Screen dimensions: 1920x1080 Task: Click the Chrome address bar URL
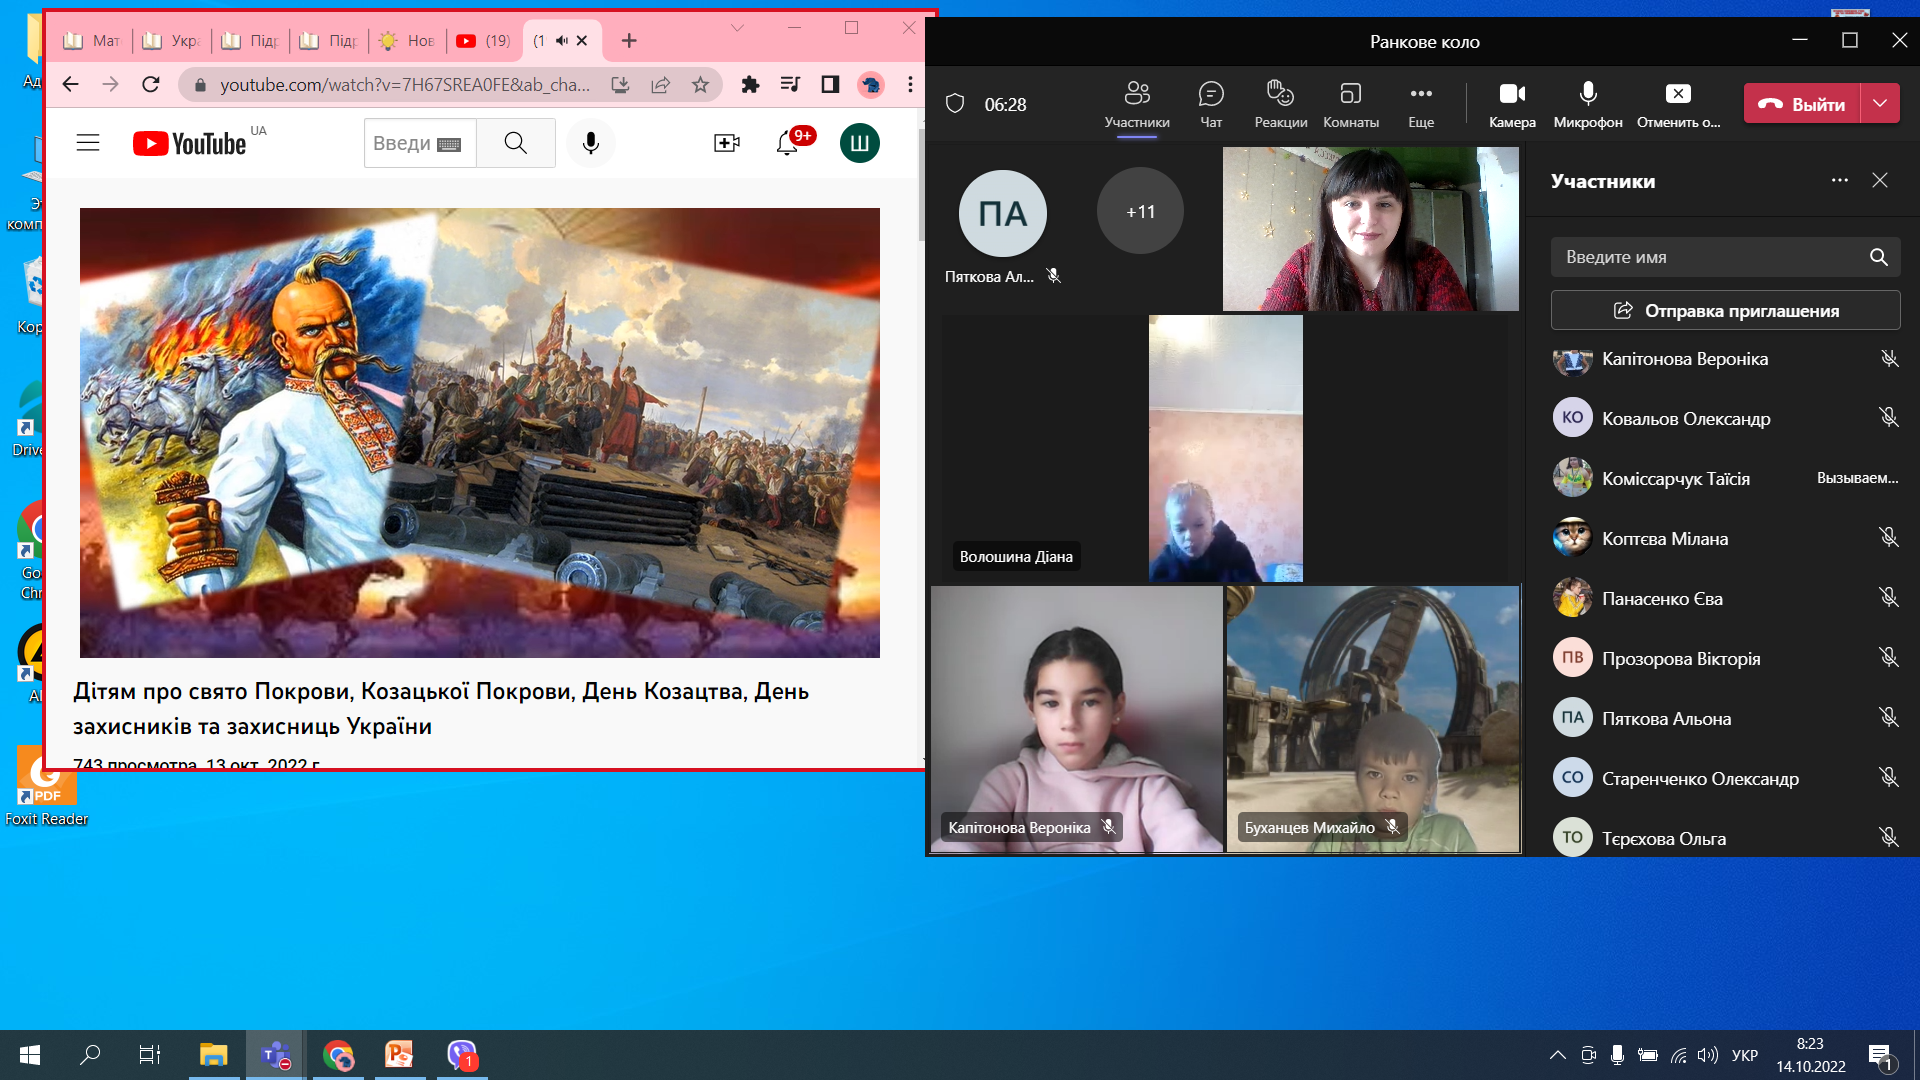(x=404, y=85)
